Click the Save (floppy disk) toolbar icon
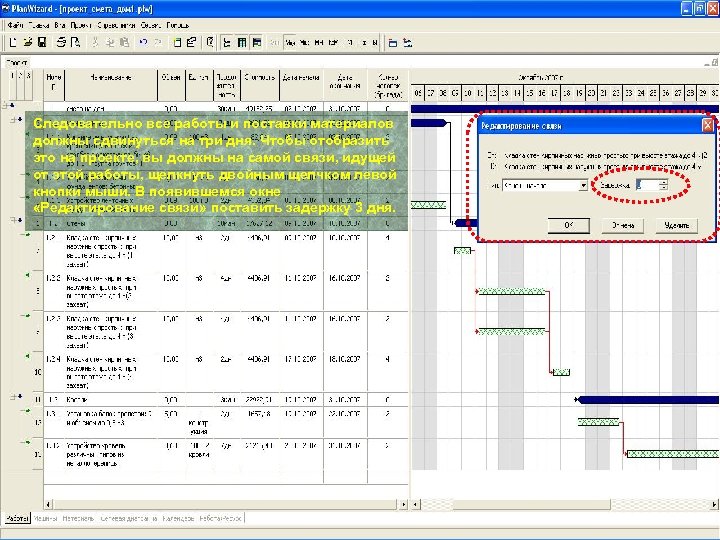Viewport: 720px width, 540px height. click(x=42, y=42)
